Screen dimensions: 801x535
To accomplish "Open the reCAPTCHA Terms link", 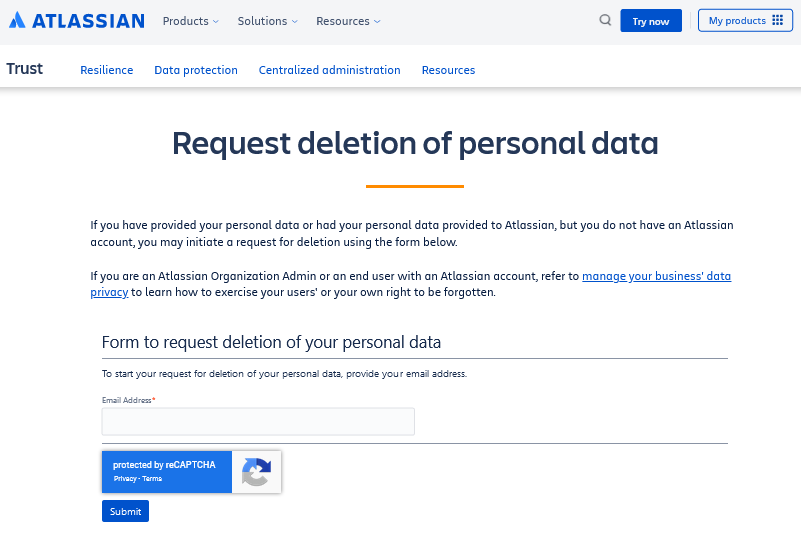I will (x=152, y=479).
